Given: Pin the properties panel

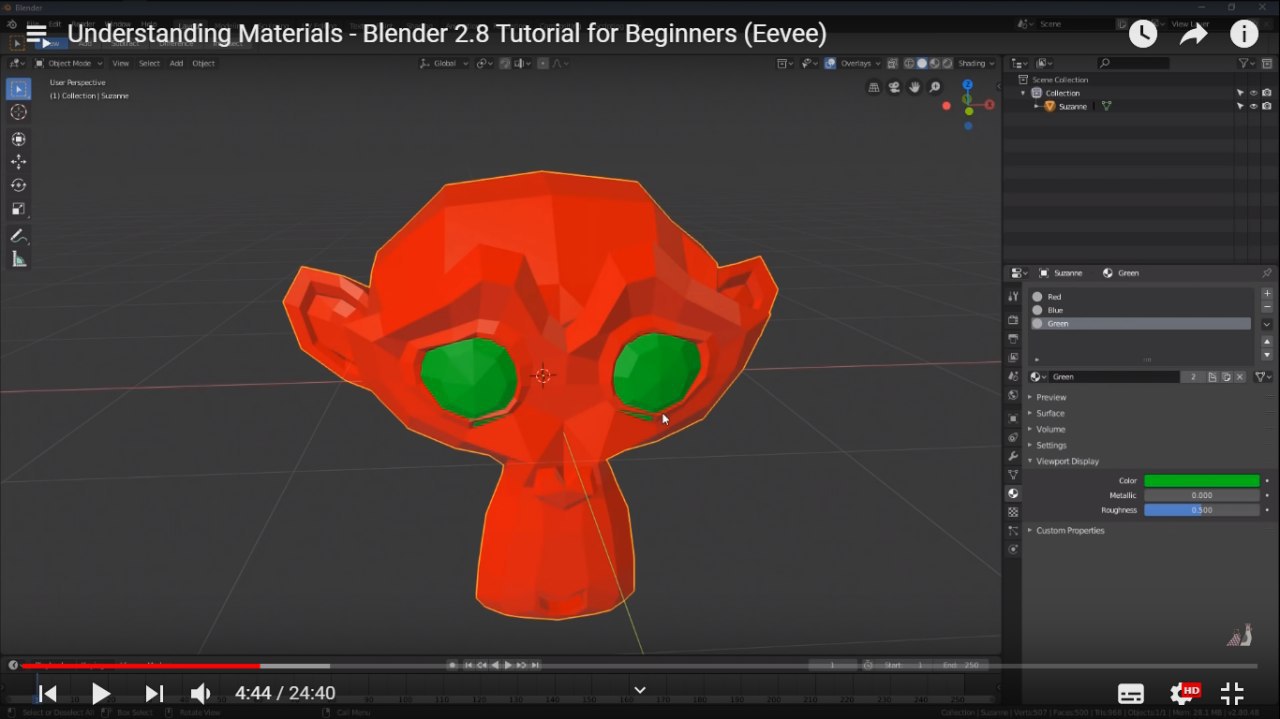Looking at the screenshot, I should coord(1266,273).
